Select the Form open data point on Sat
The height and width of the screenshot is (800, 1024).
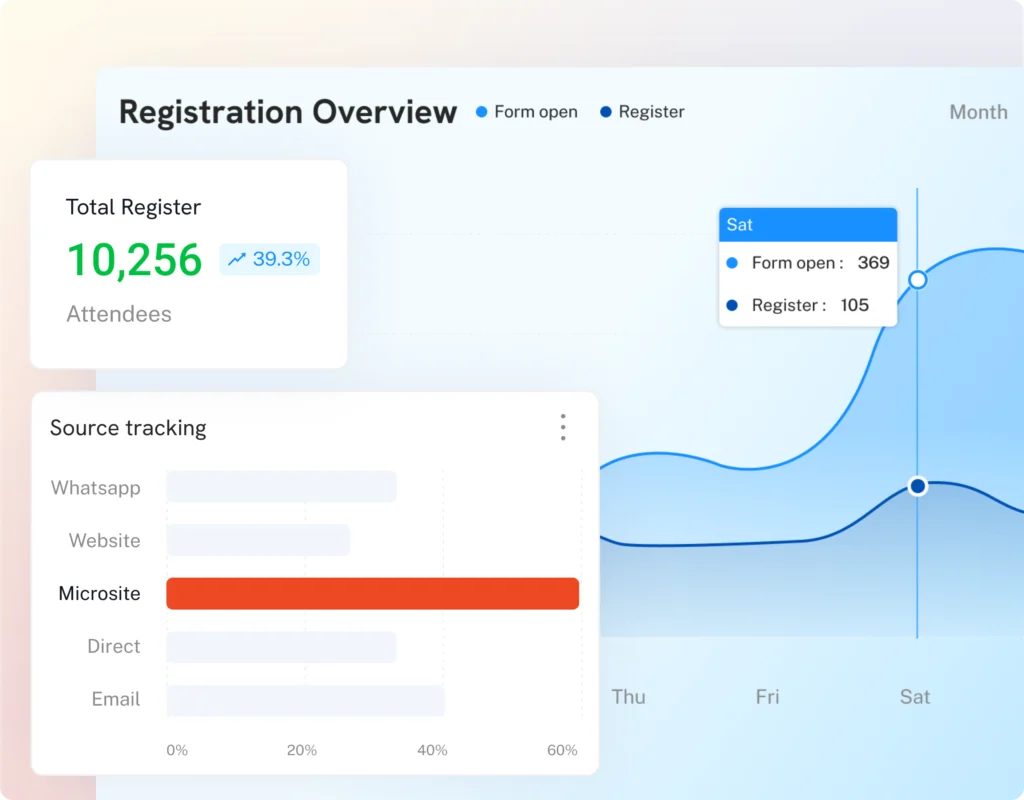(918, 280)
